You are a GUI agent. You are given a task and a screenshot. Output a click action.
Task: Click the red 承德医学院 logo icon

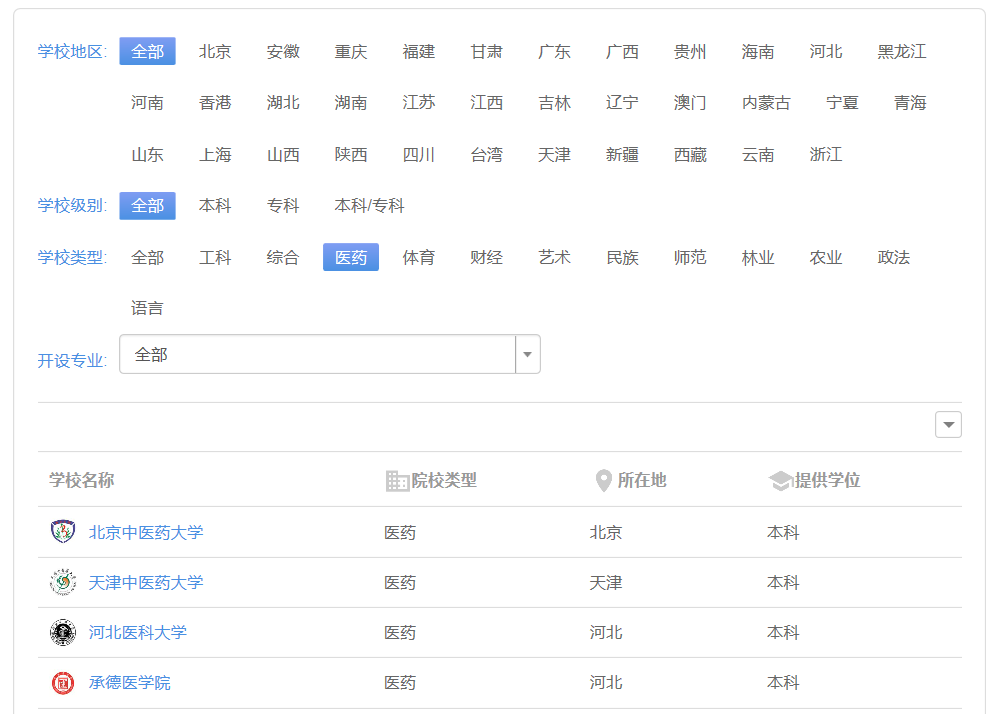tap(63, 682)
